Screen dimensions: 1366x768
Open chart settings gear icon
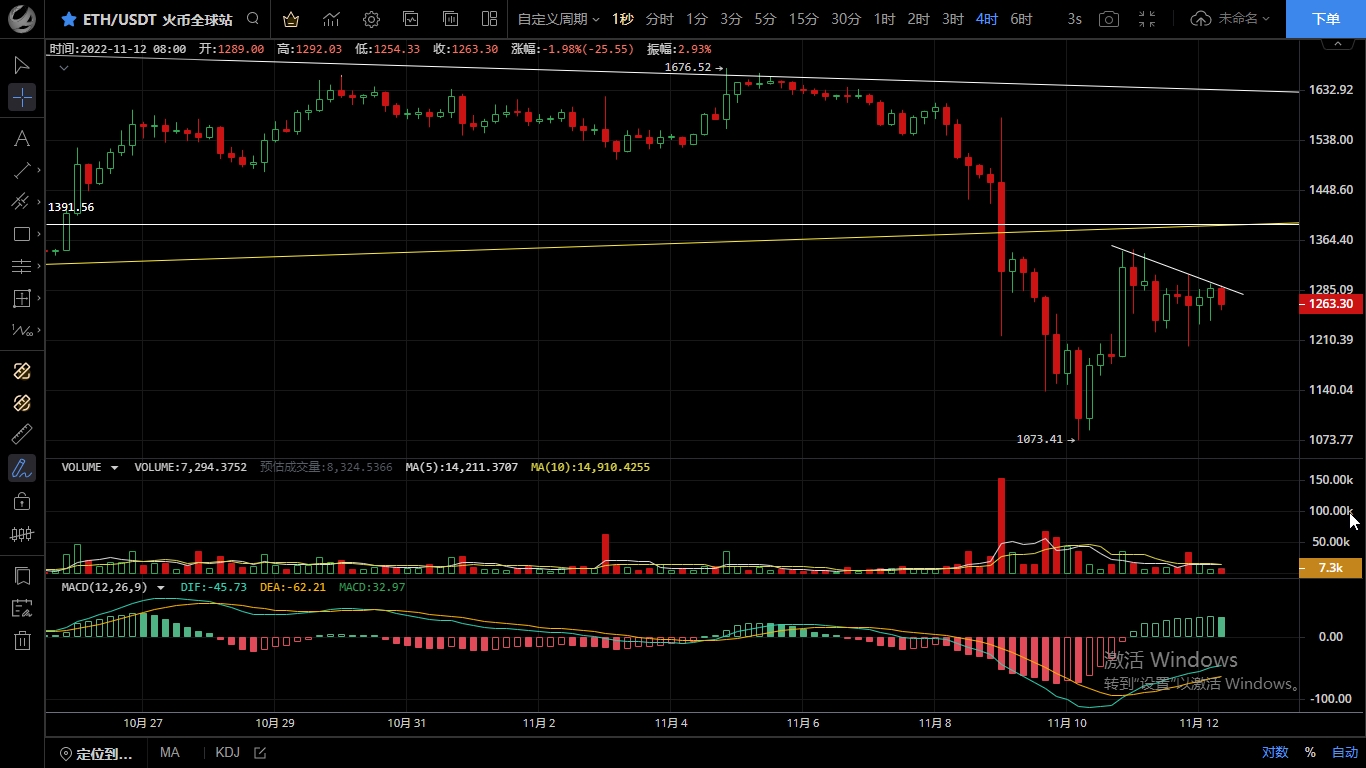(371, 19)
